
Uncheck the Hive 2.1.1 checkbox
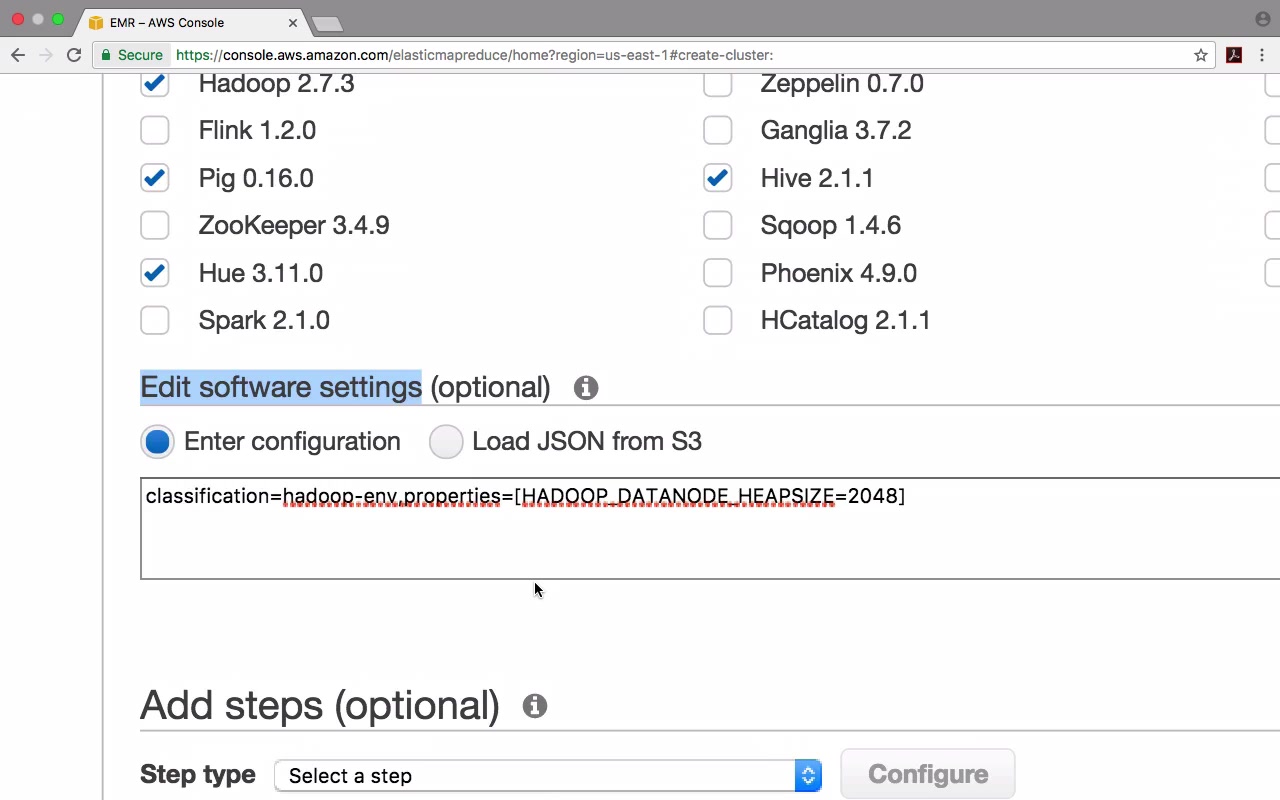point(717,178)
